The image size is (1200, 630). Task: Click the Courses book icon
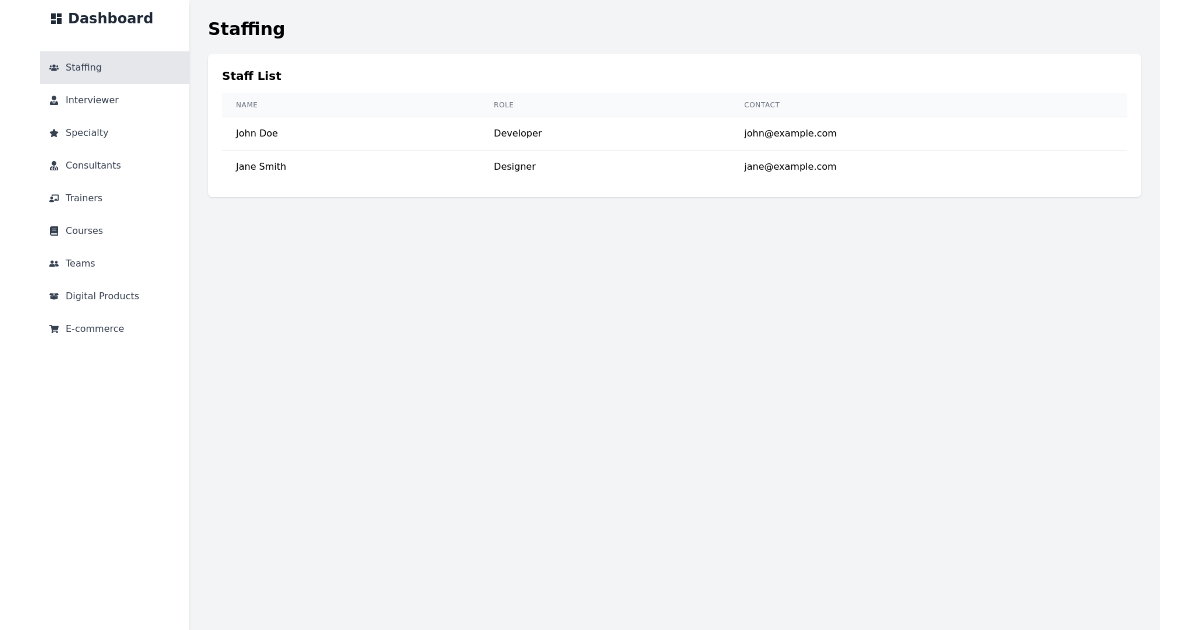[53, 230]
